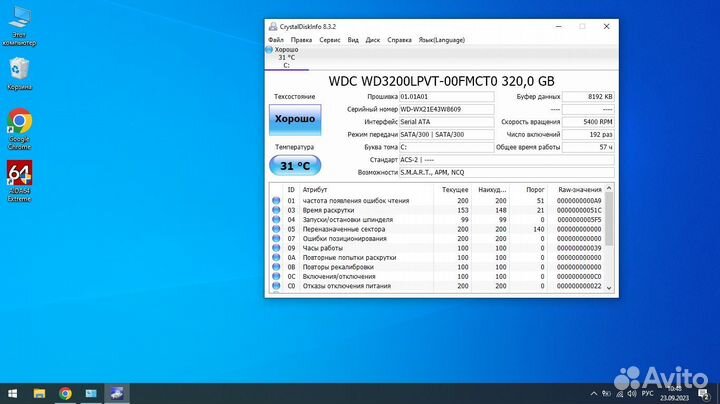Click the scroll up arrow of attribute list
Image resolution: width=720 pixels, height=404 pixels.
pyautogui.click(x=609, y=188)
